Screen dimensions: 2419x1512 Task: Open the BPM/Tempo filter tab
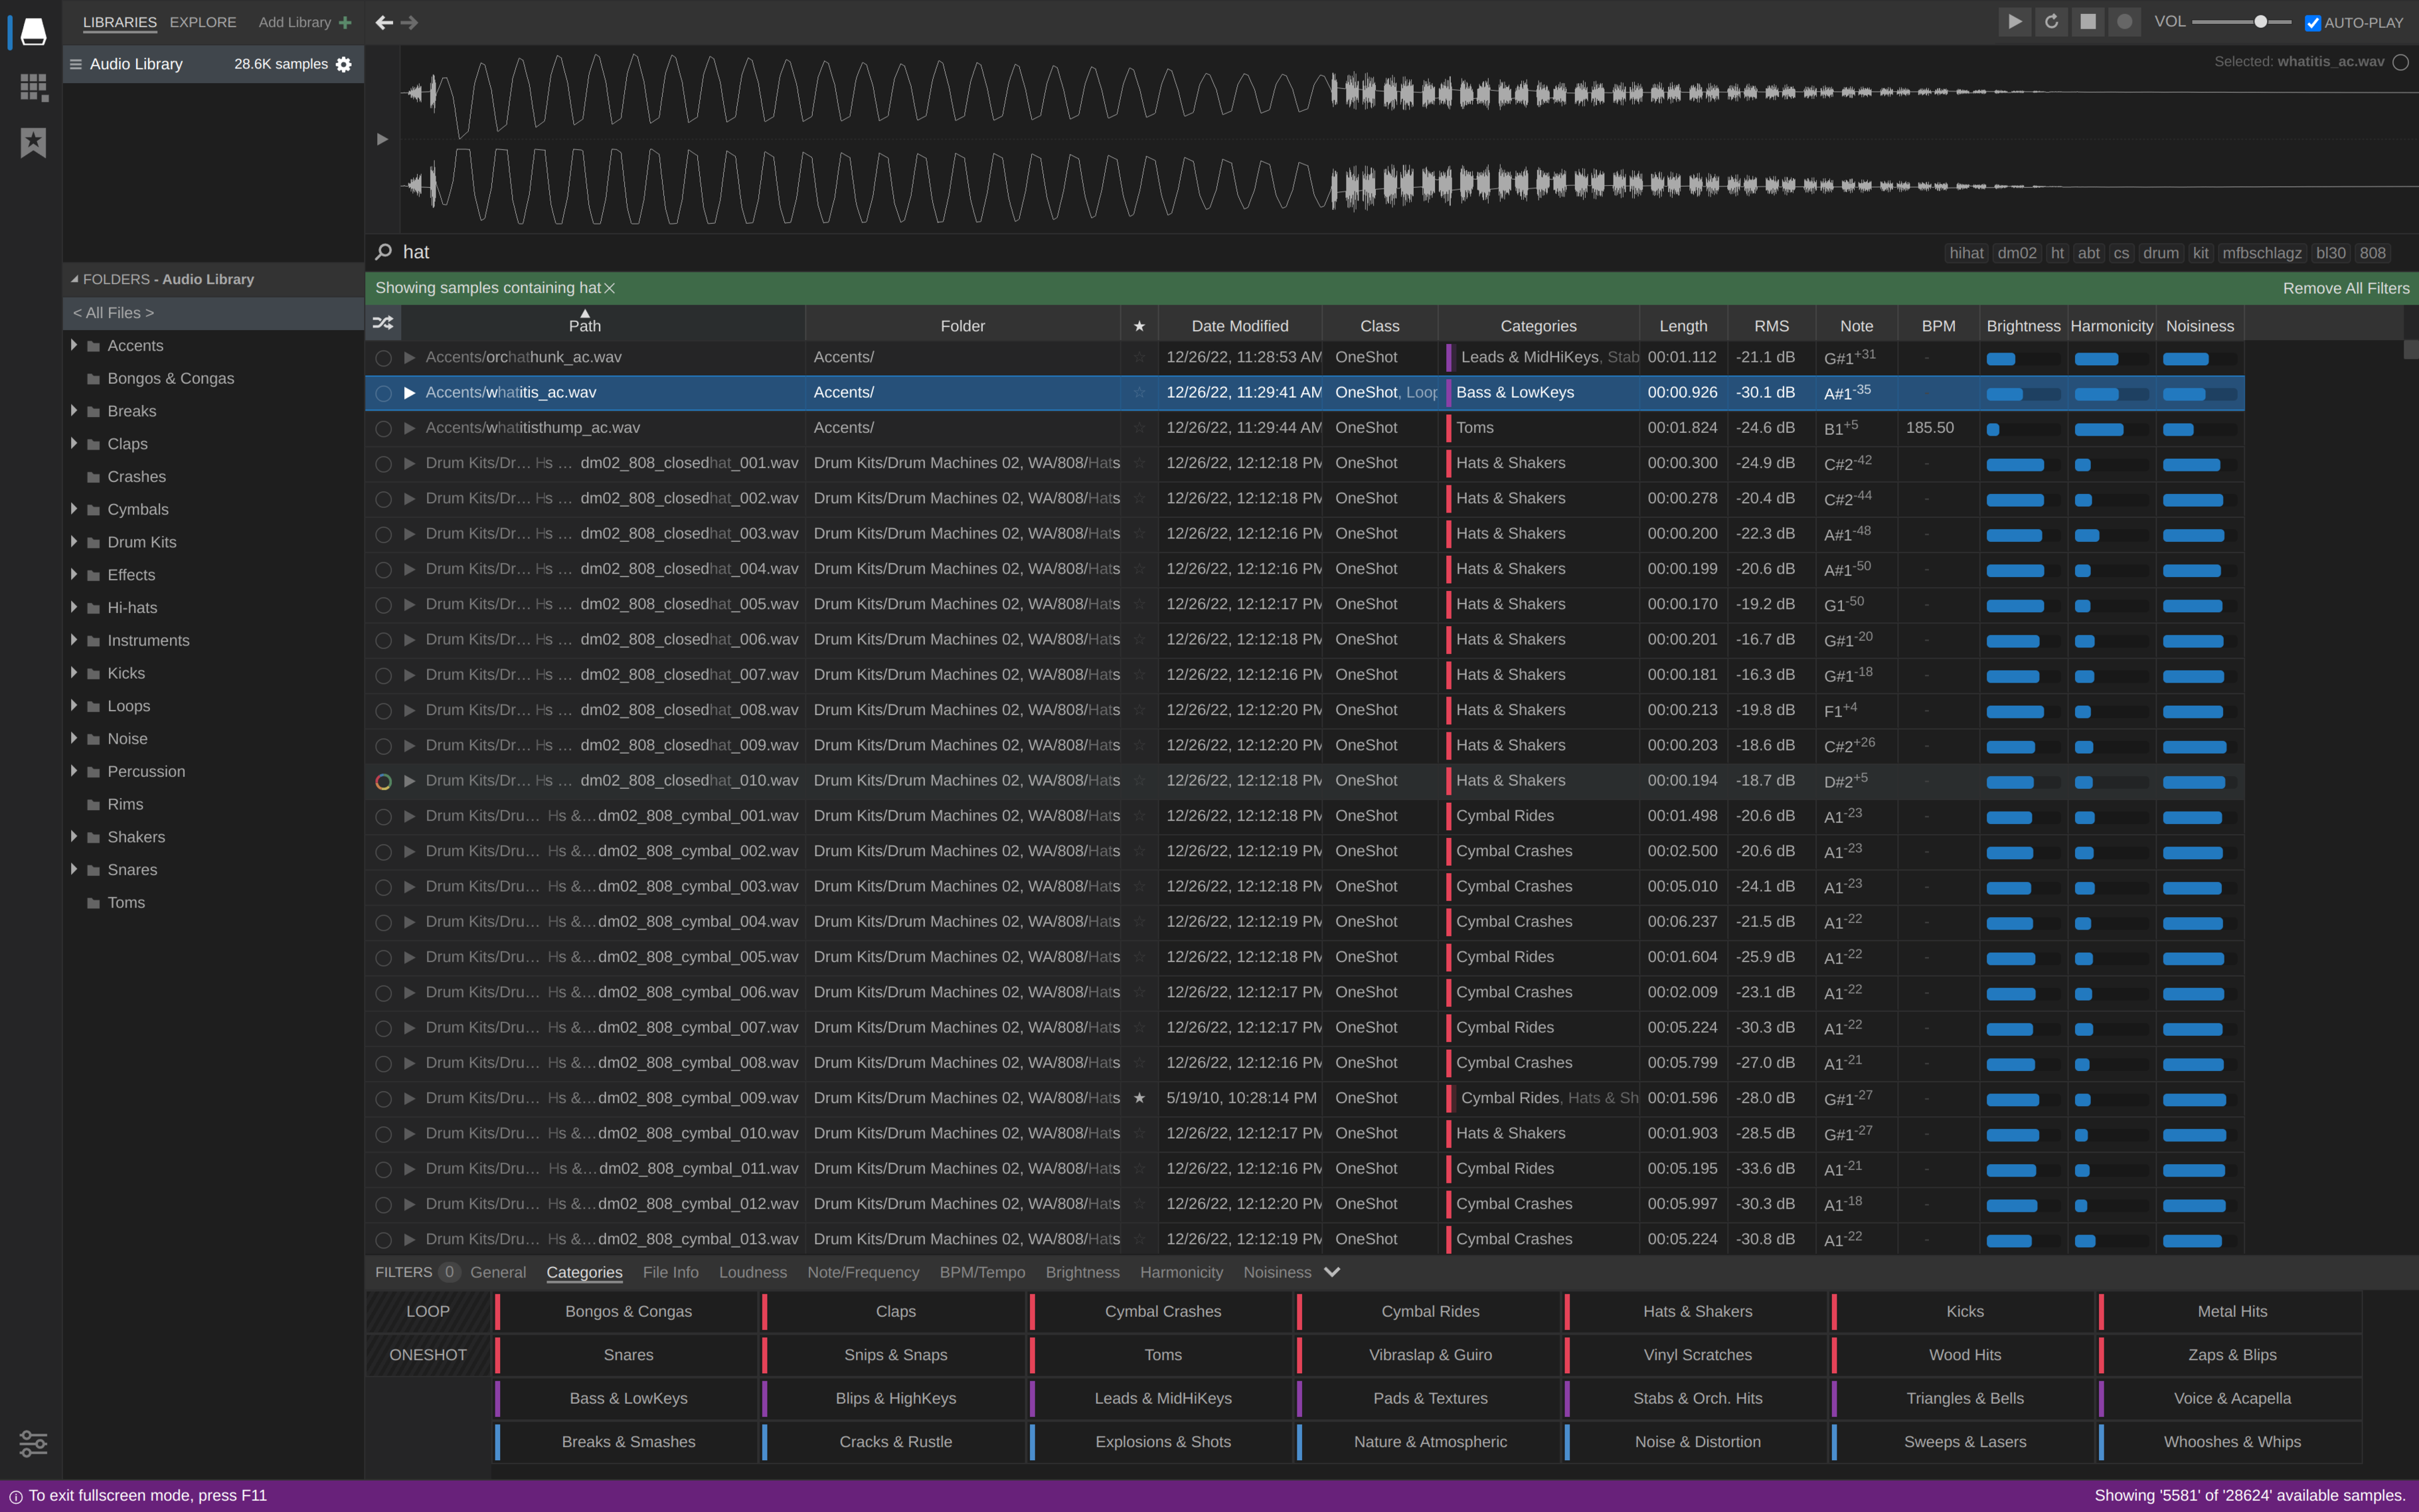(x=982, y=1272)
